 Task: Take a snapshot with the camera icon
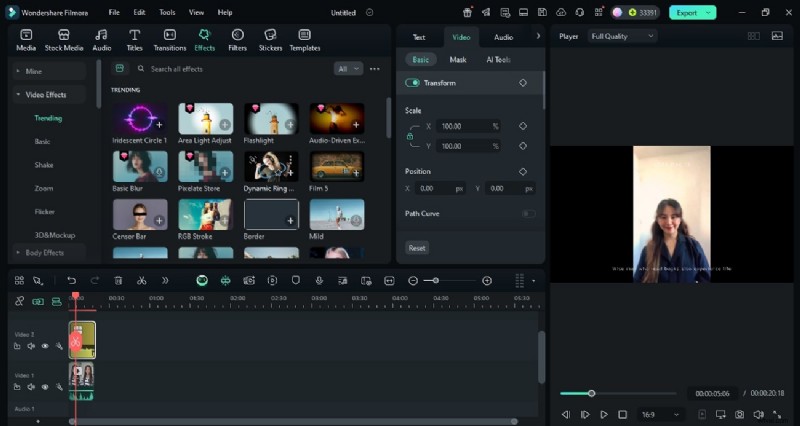click(739, 414)
